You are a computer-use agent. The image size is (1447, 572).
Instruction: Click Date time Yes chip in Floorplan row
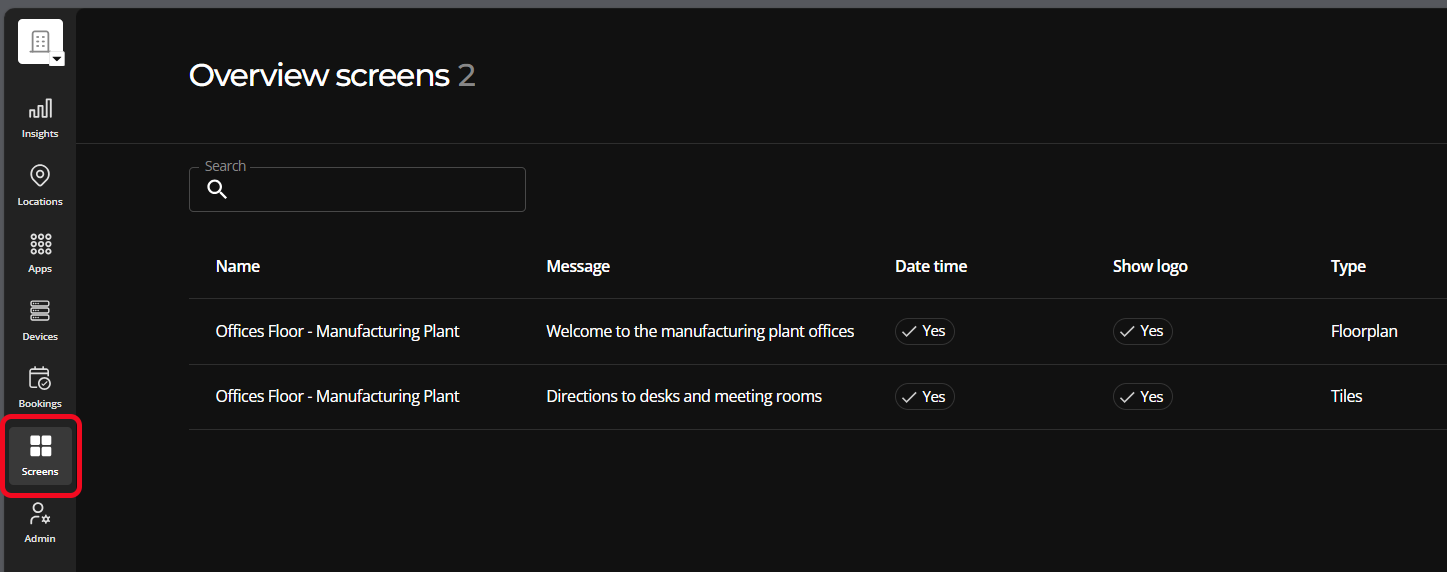925,331
